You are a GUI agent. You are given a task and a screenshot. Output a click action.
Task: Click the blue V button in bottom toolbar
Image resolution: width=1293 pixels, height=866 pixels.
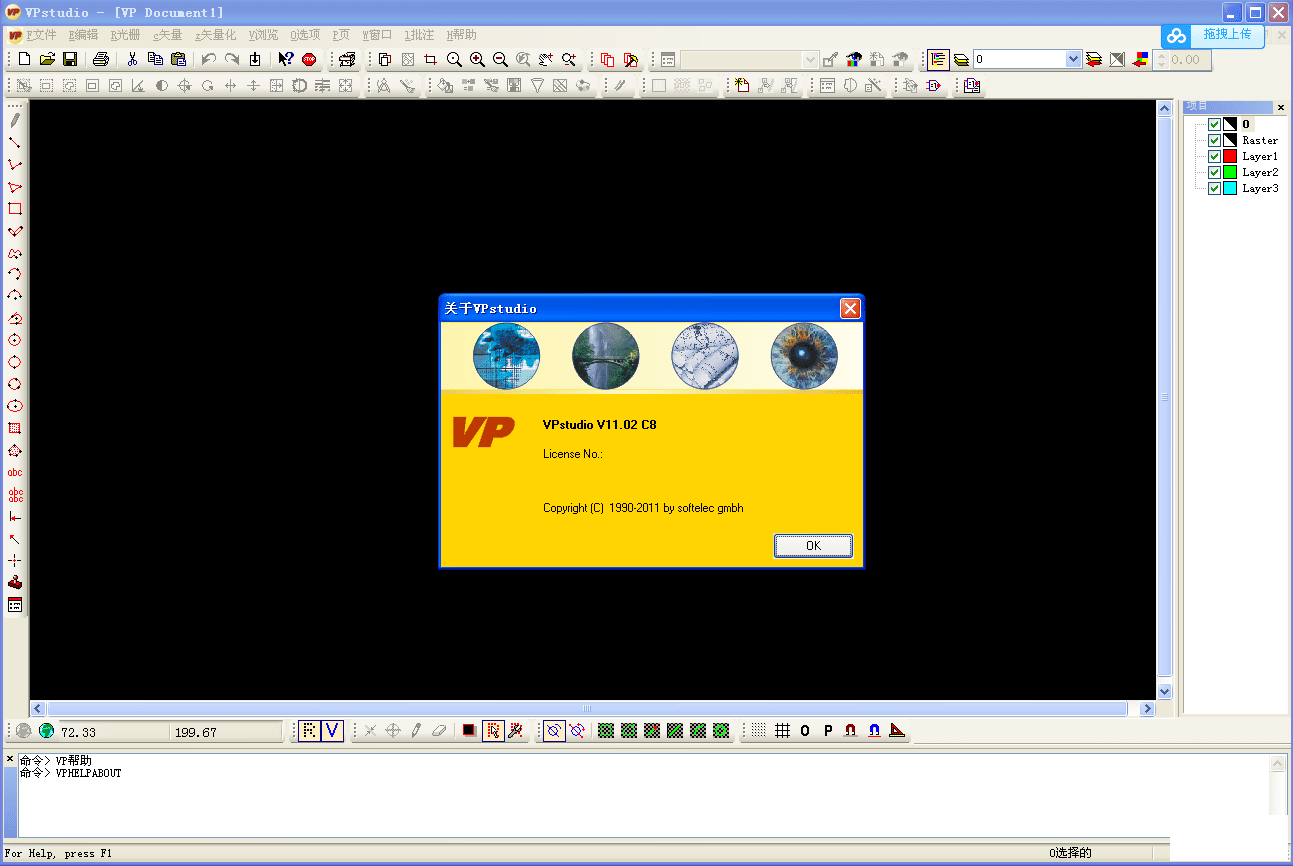(x=333, y=731)
